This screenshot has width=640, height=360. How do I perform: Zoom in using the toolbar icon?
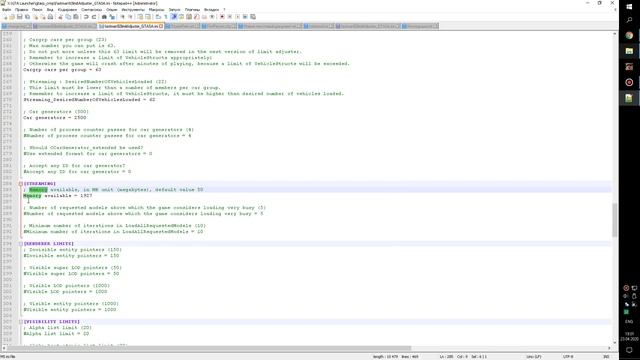122,17
